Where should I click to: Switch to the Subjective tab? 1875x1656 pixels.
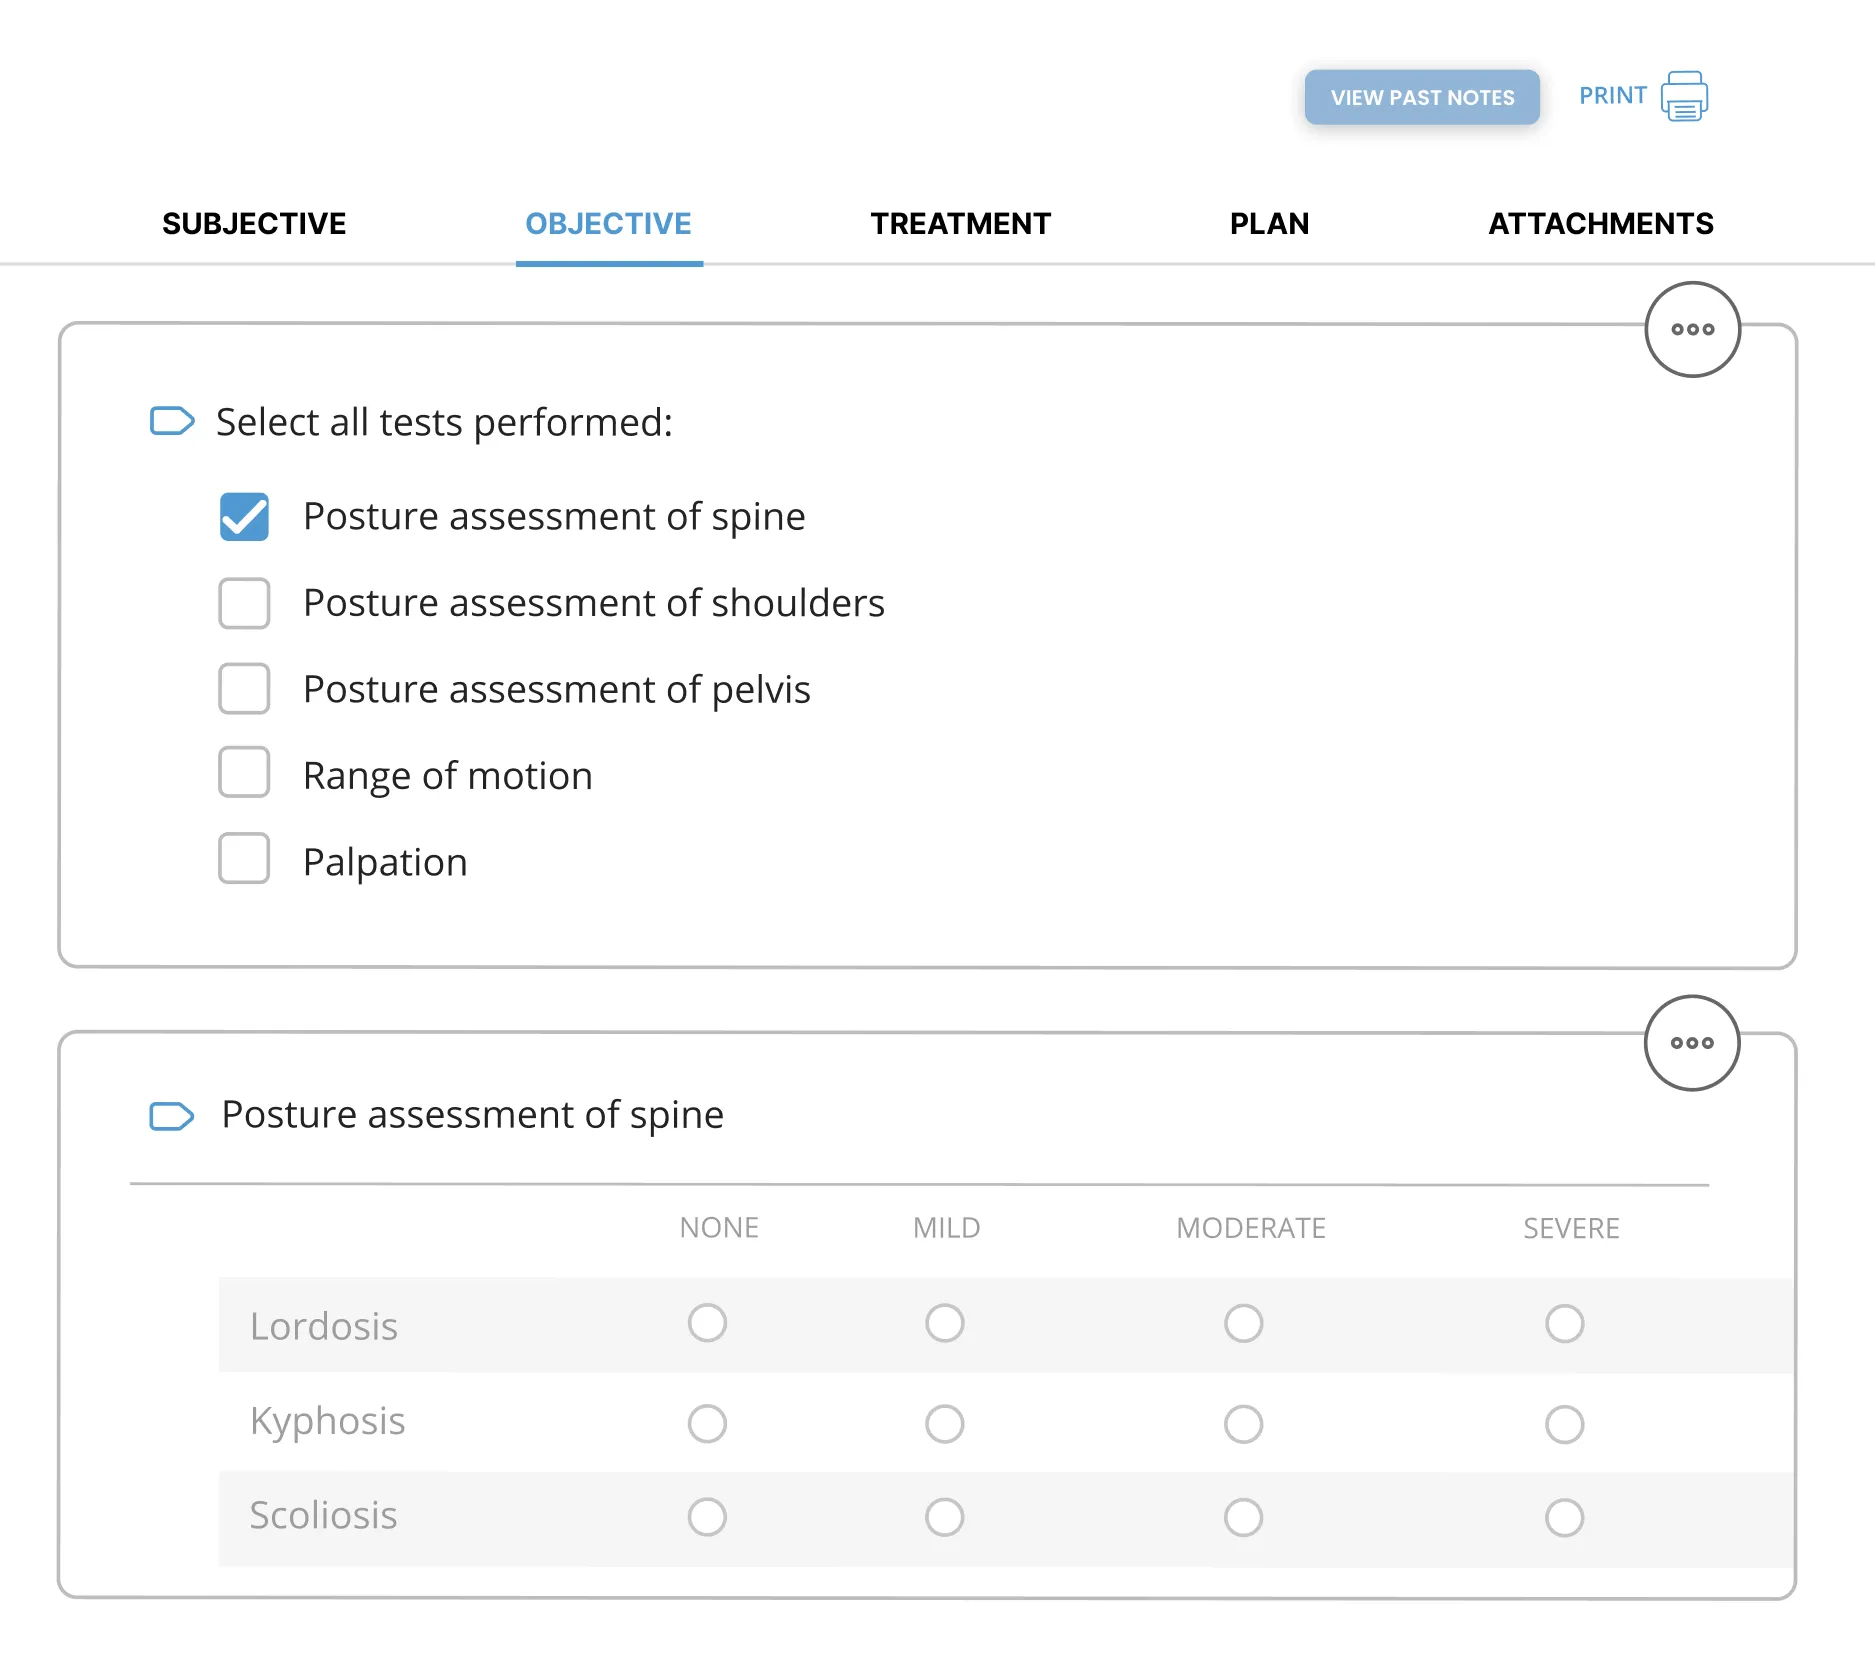point(254,223)
